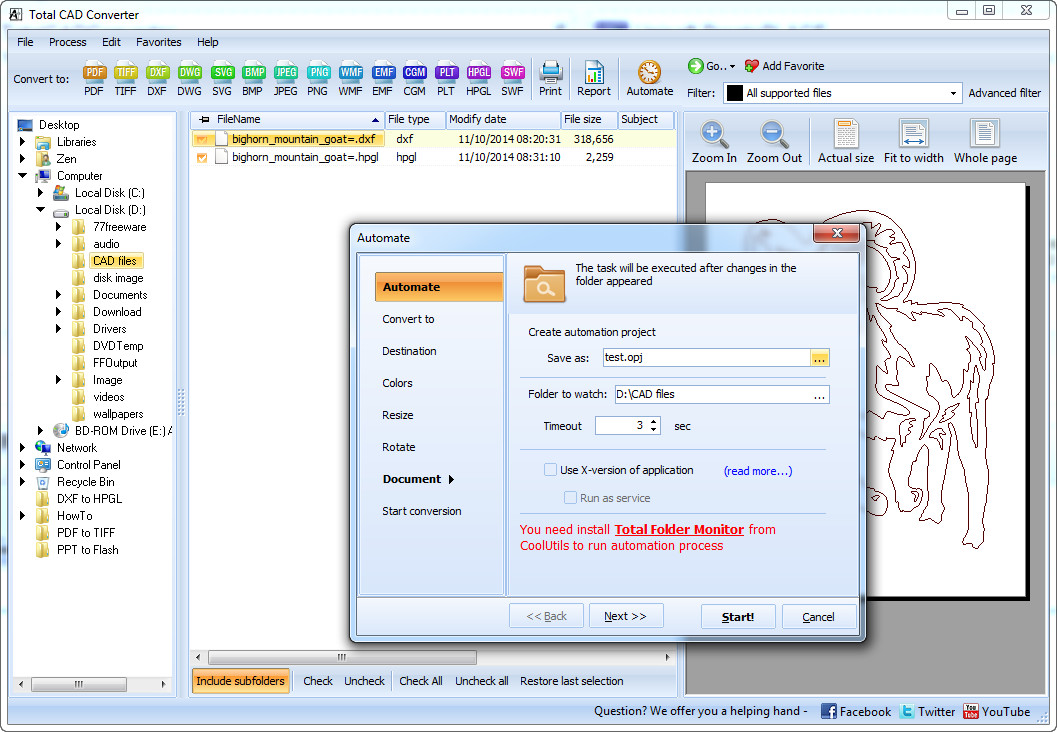Show Whole page in preview
The height and width of the screenshot is (732, 1057).
[985, 142]
